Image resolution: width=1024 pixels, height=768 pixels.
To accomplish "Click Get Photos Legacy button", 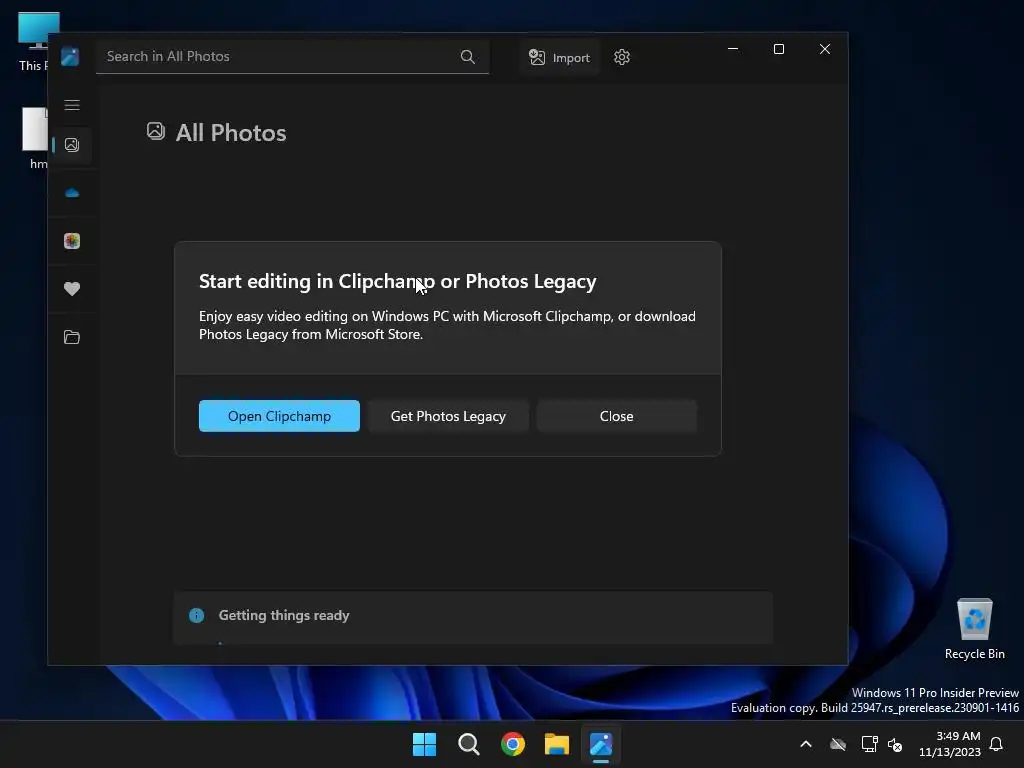I will (448, 416).
